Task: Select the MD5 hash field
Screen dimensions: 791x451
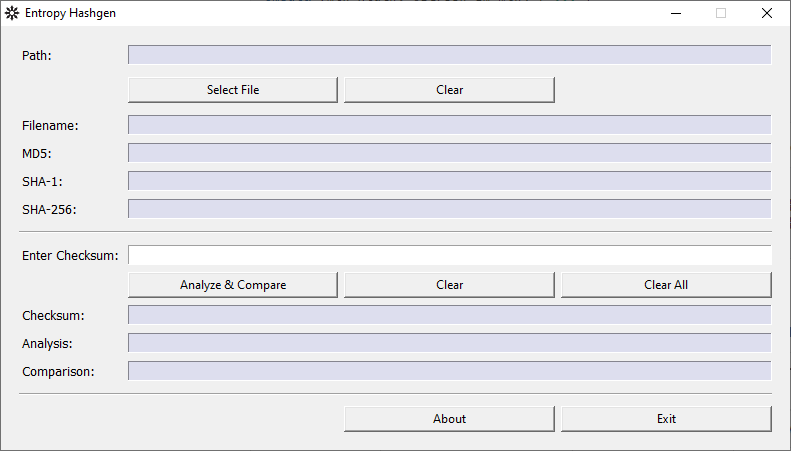Action: pos(449,153)
